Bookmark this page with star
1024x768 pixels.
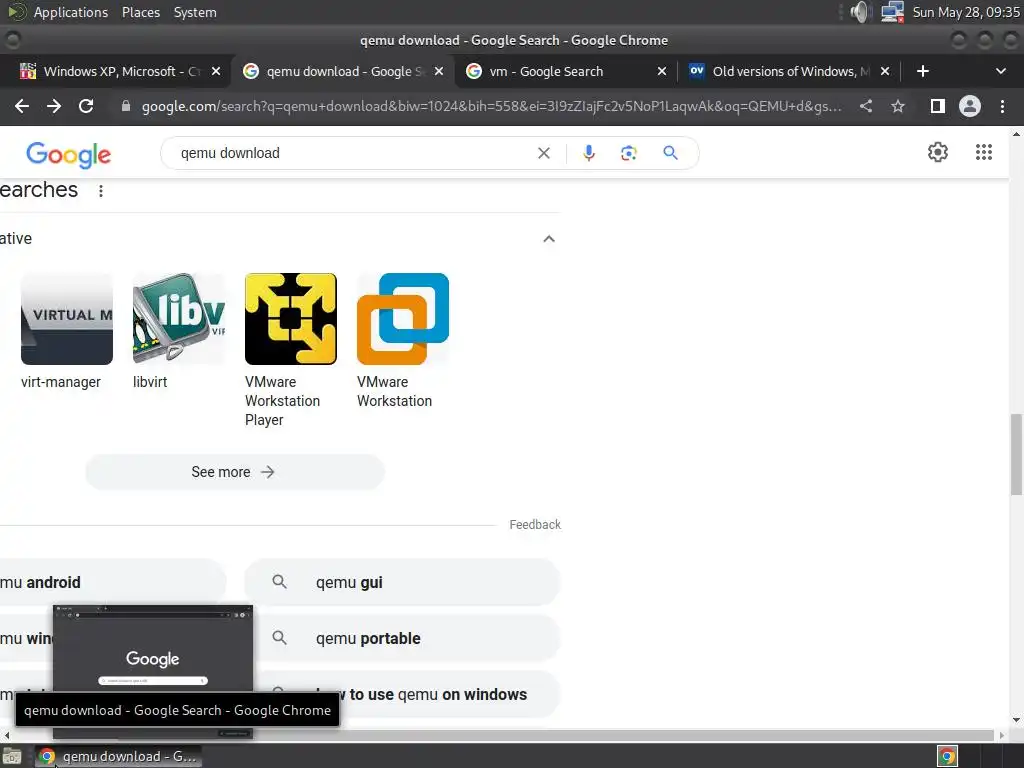click(898, 106)
